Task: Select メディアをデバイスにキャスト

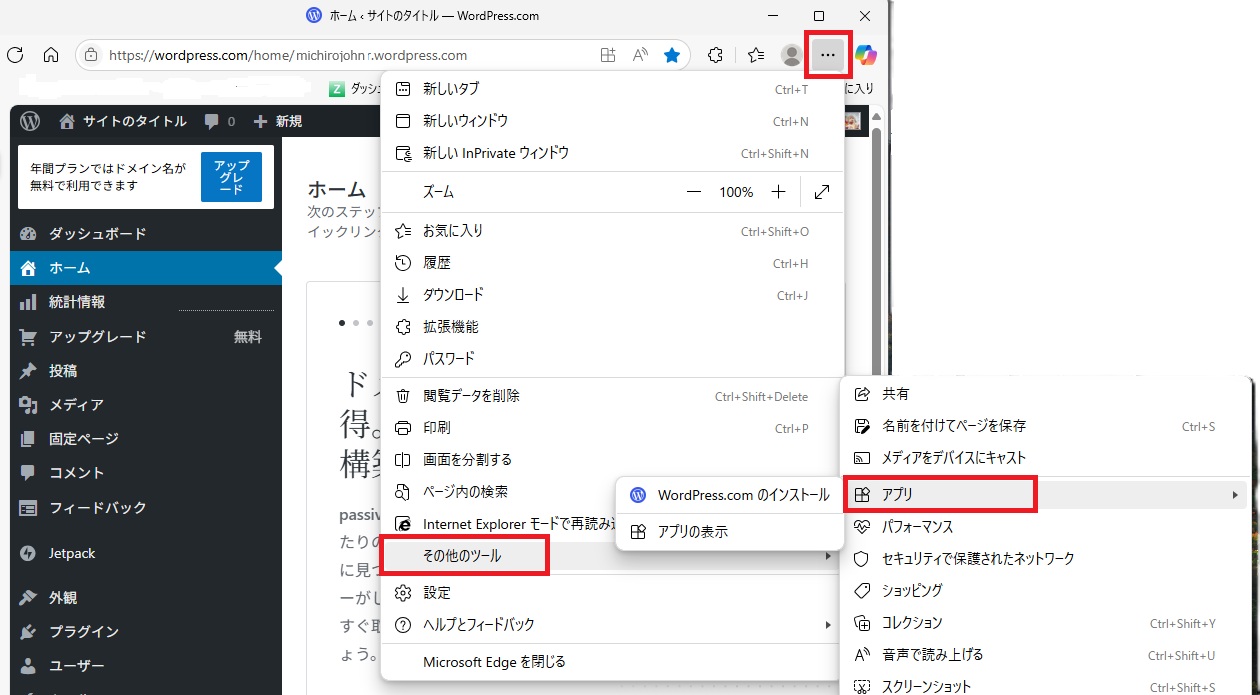Action: coord(1047,458)
